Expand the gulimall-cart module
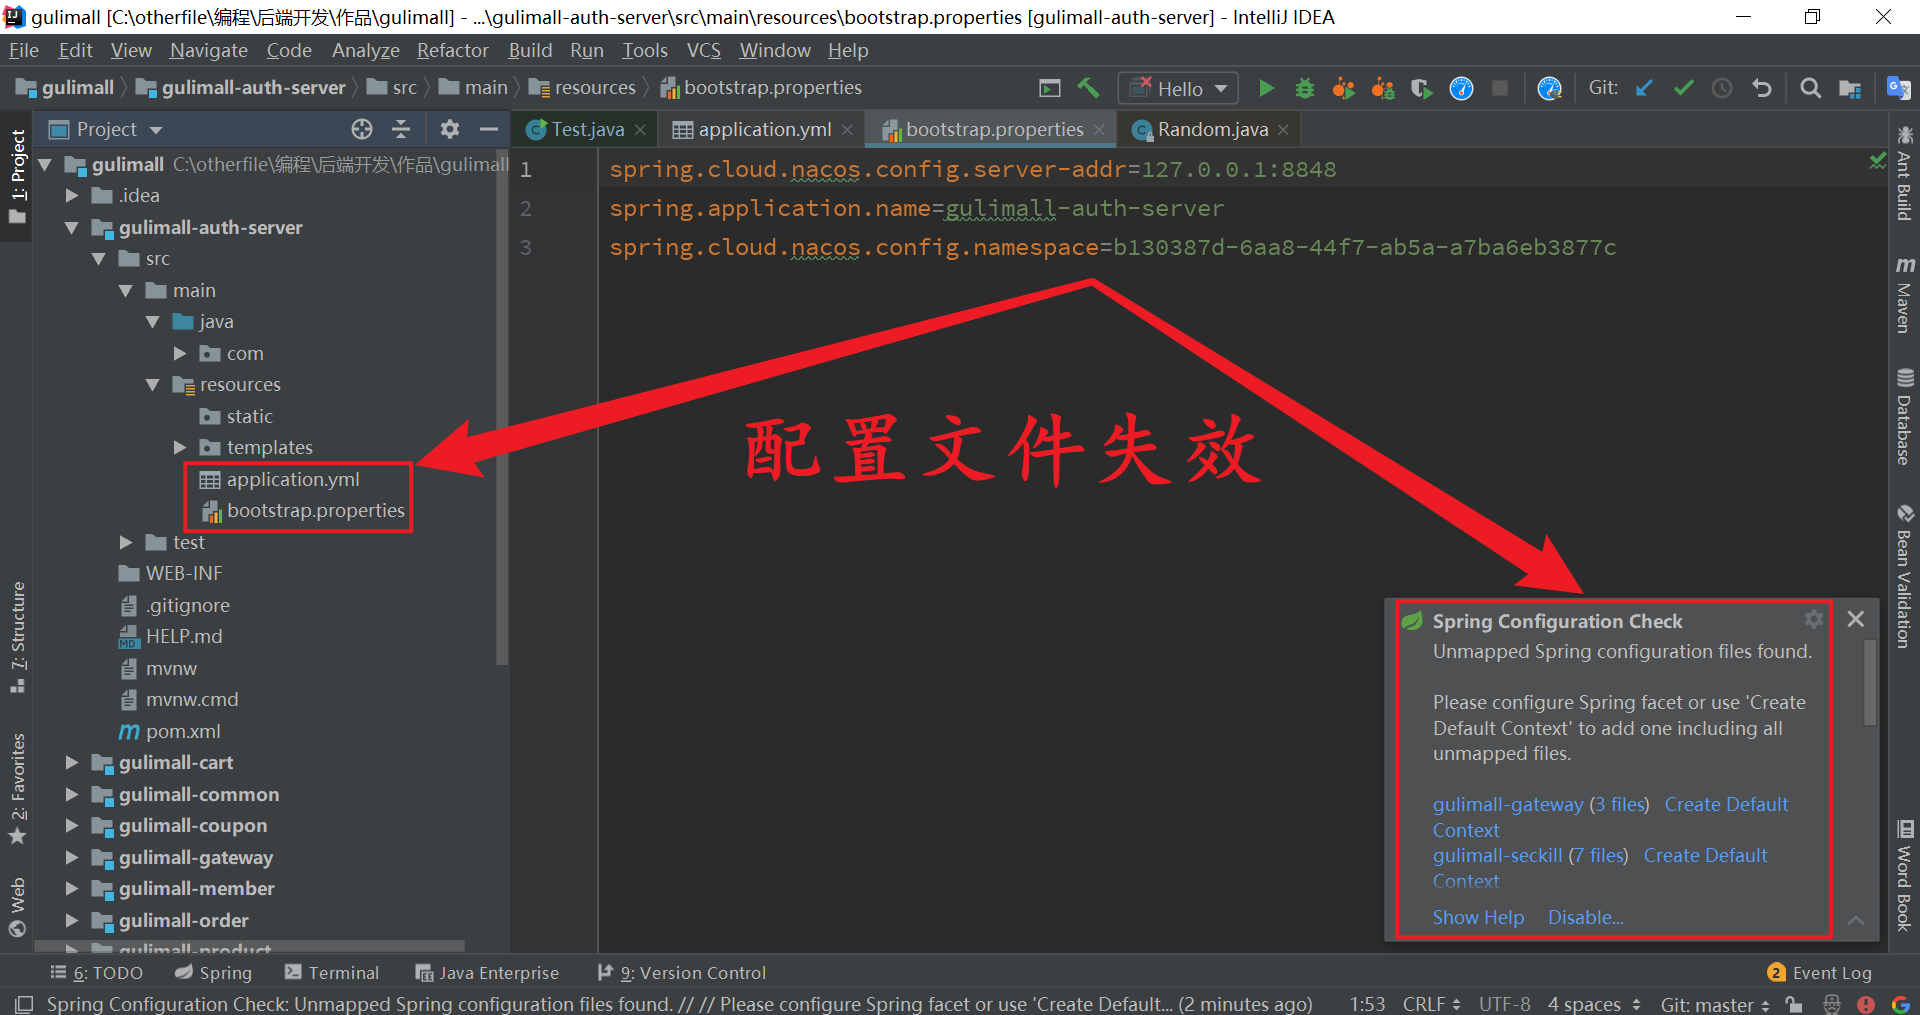This screenshot has width=1920, height=1015. (71, 763)
